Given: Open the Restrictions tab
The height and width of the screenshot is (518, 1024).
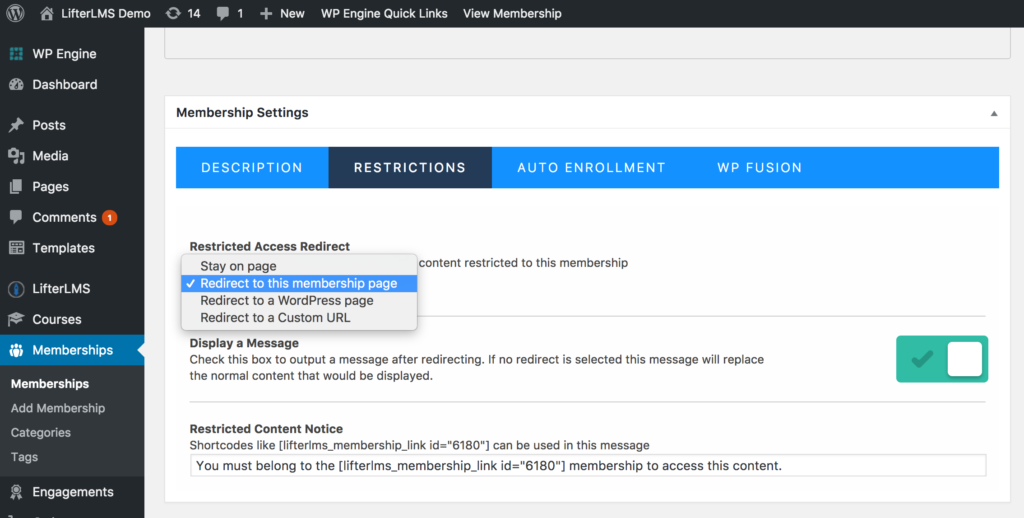Looking at the screenshot, I should coord(410,167).
